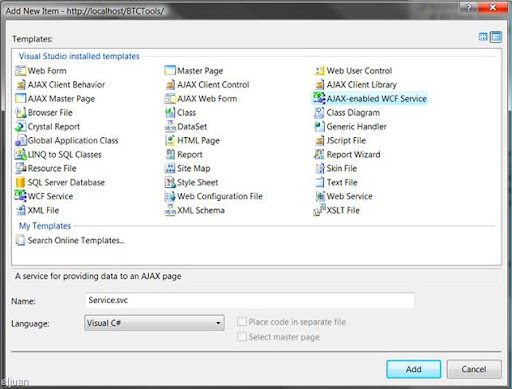Select the Resource File icon
Screen dimensions: 512x389
tap(20, 168)
